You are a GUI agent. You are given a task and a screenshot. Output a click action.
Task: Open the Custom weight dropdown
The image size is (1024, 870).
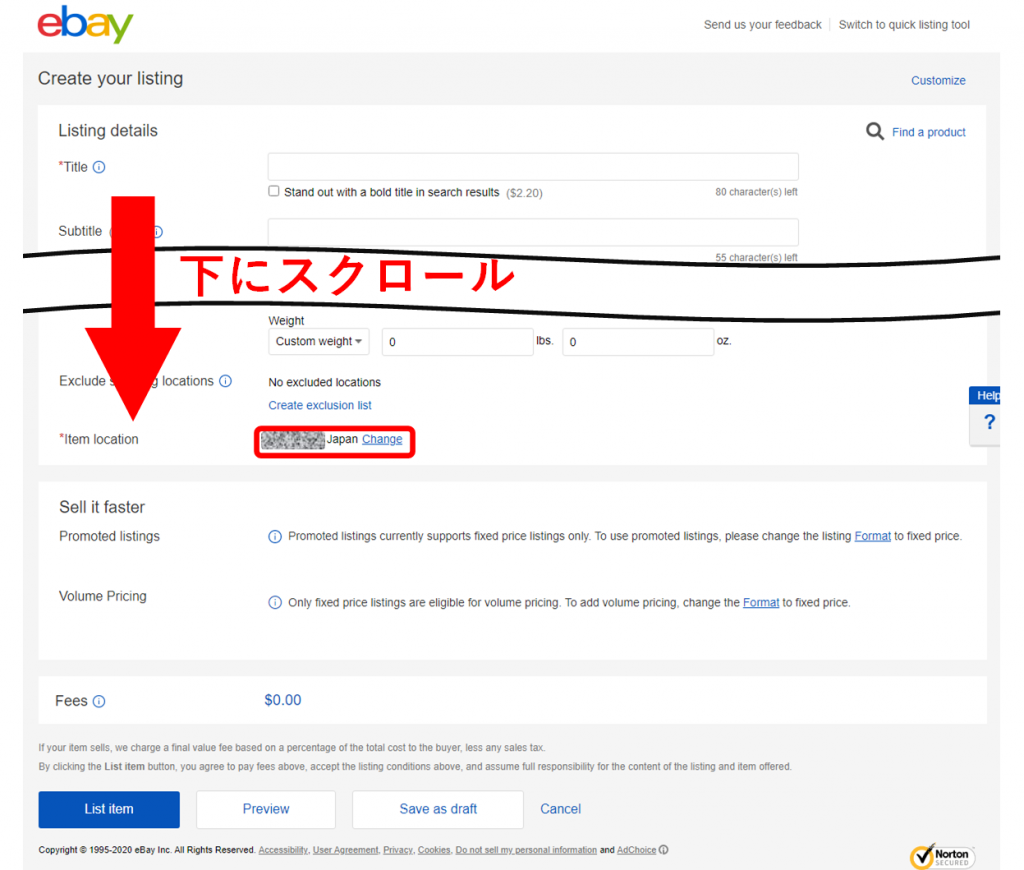[319, 342]
